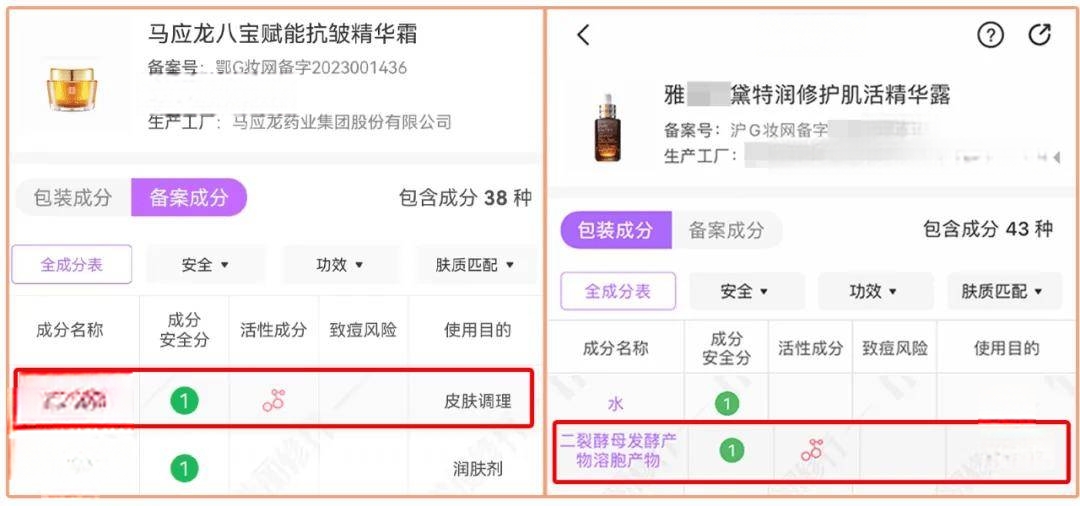Click 活性成分 column header in left table

(x=273, y=330)
